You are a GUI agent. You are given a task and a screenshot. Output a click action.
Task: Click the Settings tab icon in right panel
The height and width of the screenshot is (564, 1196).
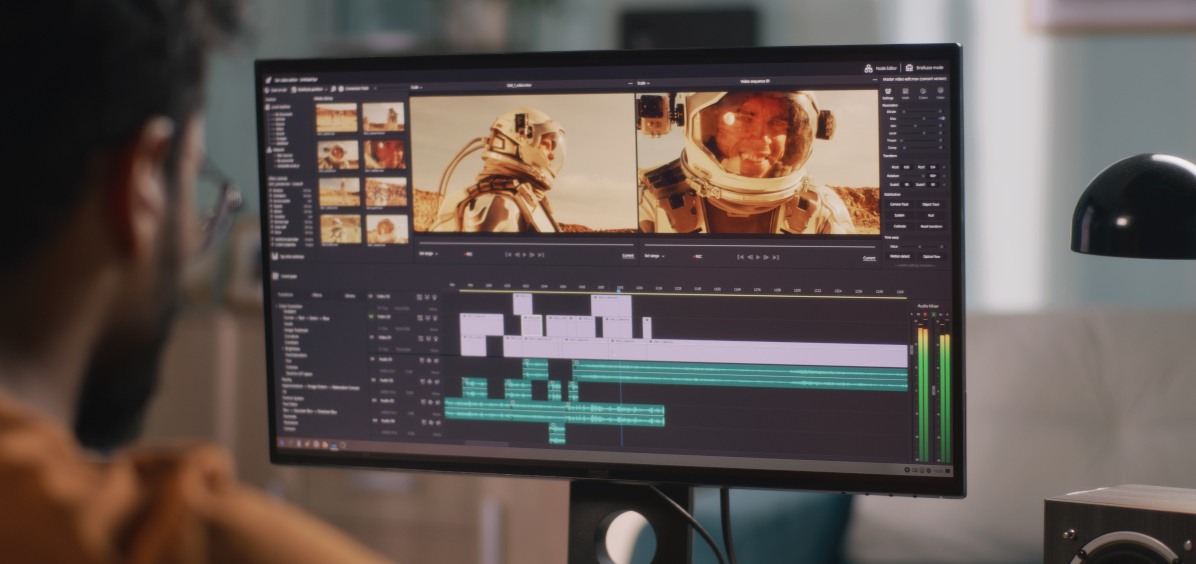888,91
